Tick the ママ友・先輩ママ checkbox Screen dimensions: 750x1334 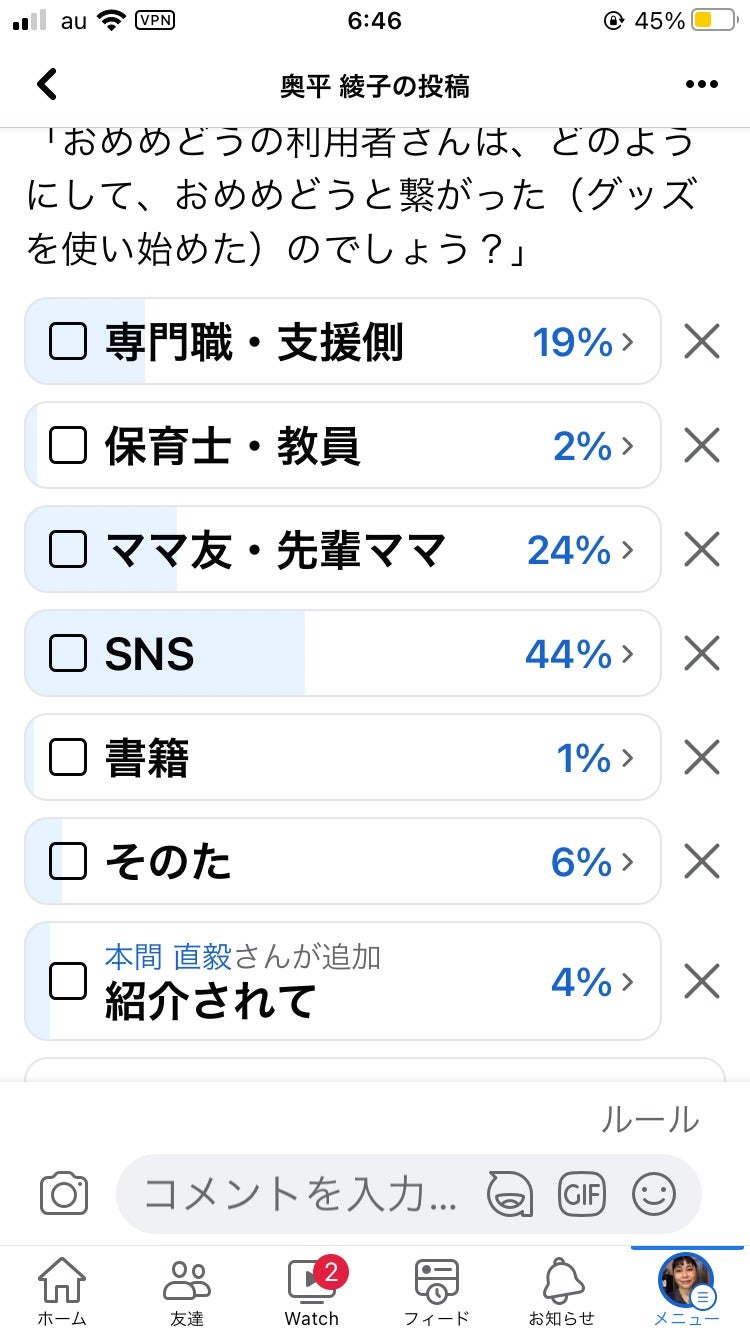coord(68,550)
